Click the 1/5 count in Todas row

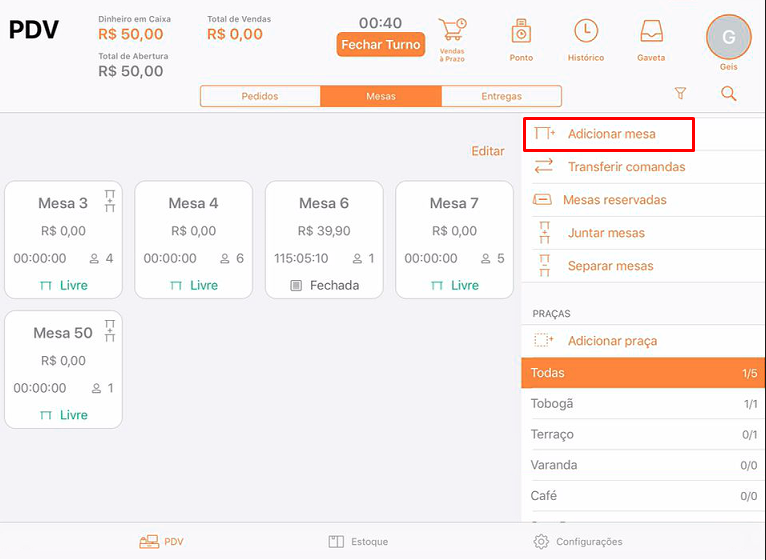click(x=749, y=373)
